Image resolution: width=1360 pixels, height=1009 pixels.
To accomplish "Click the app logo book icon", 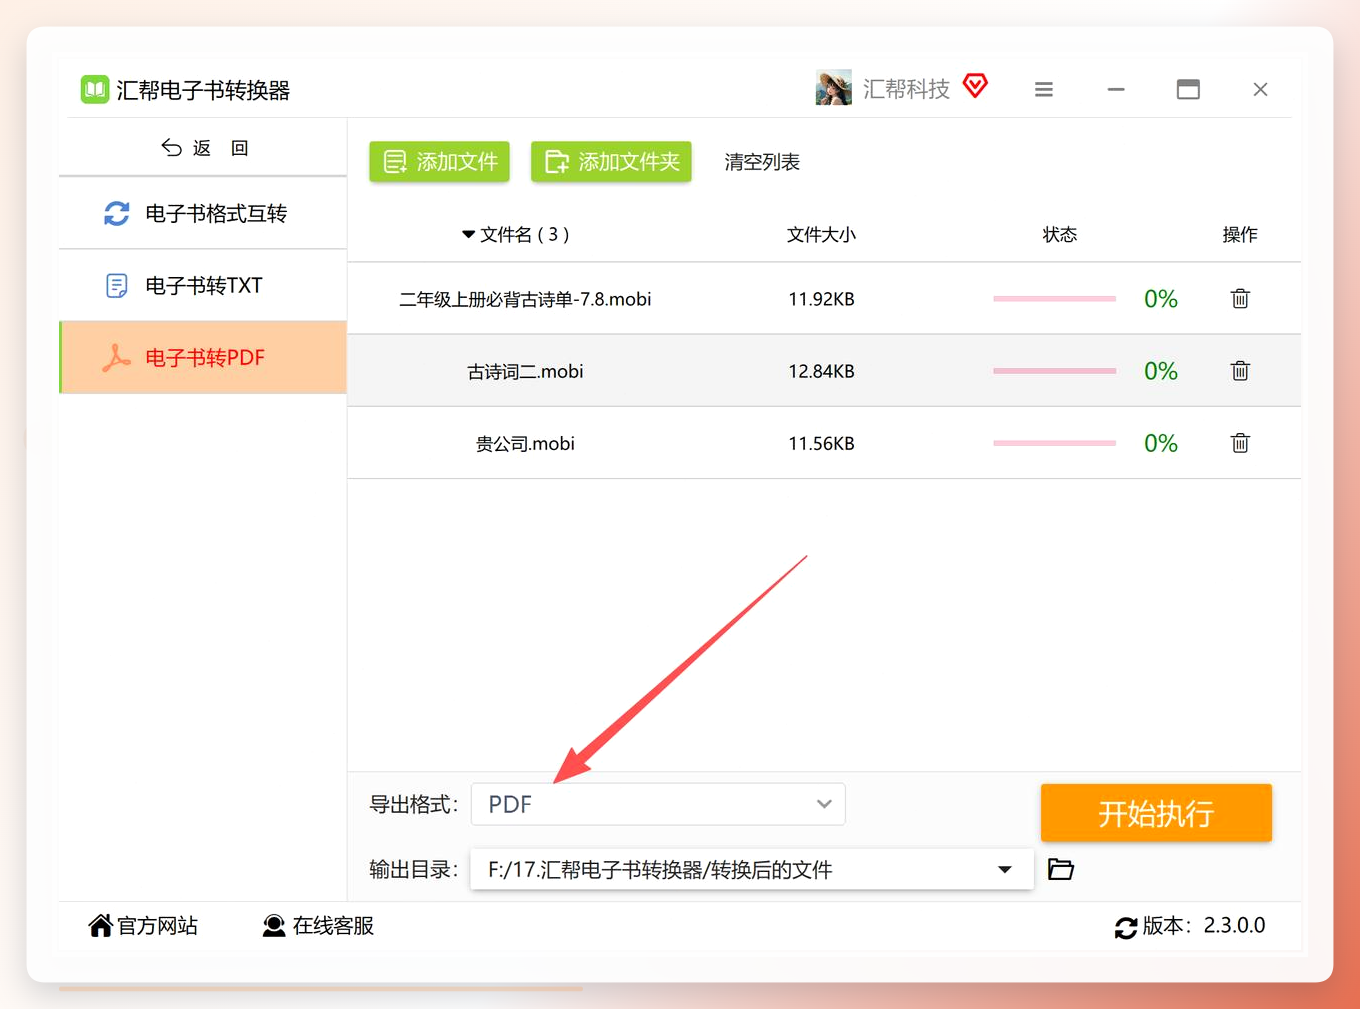I will (95, 90).
